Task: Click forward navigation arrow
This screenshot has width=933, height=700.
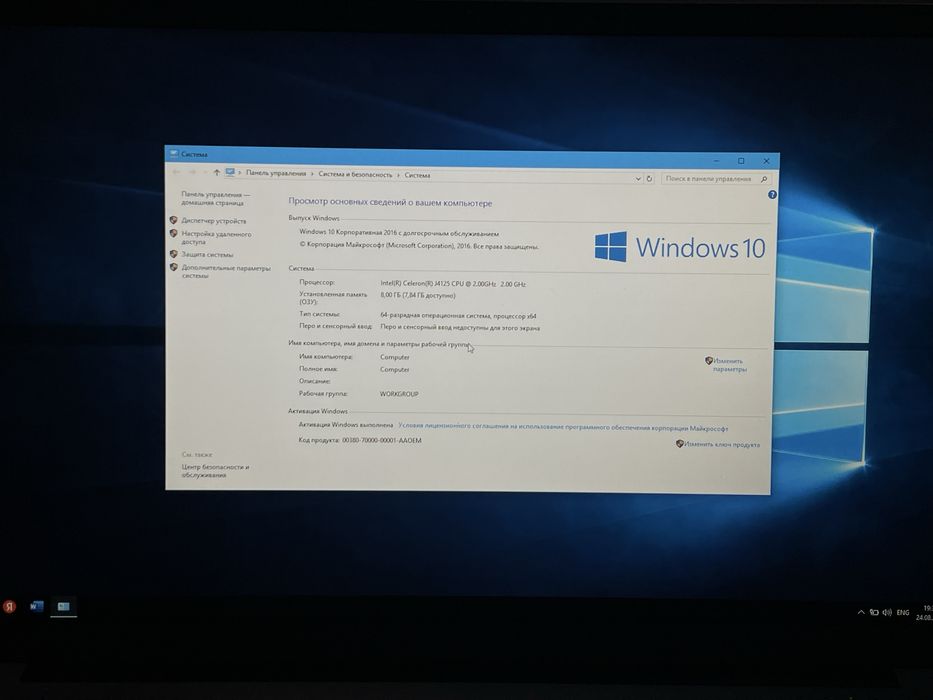Action: [x=192, y=172]
